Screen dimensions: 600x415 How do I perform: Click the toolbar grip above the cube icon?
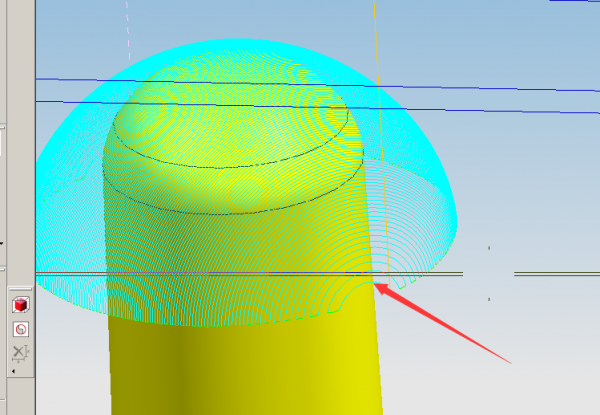(20, 289)
